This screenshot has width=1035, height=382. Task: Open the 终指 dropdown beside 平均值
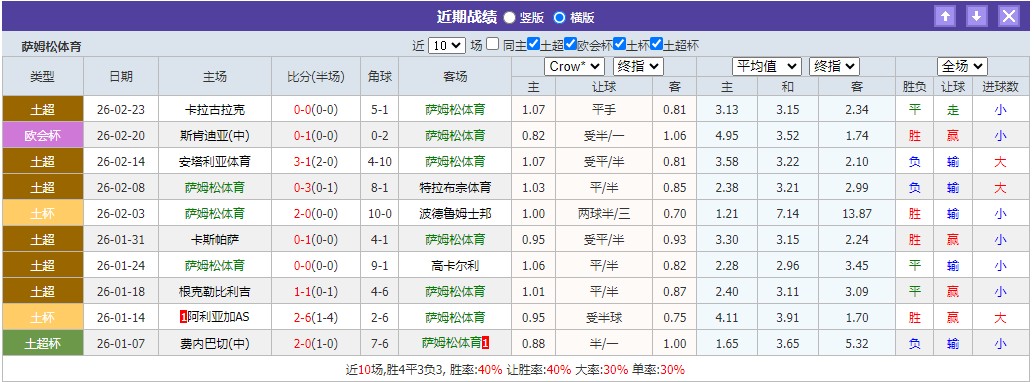tap(834, 66)
